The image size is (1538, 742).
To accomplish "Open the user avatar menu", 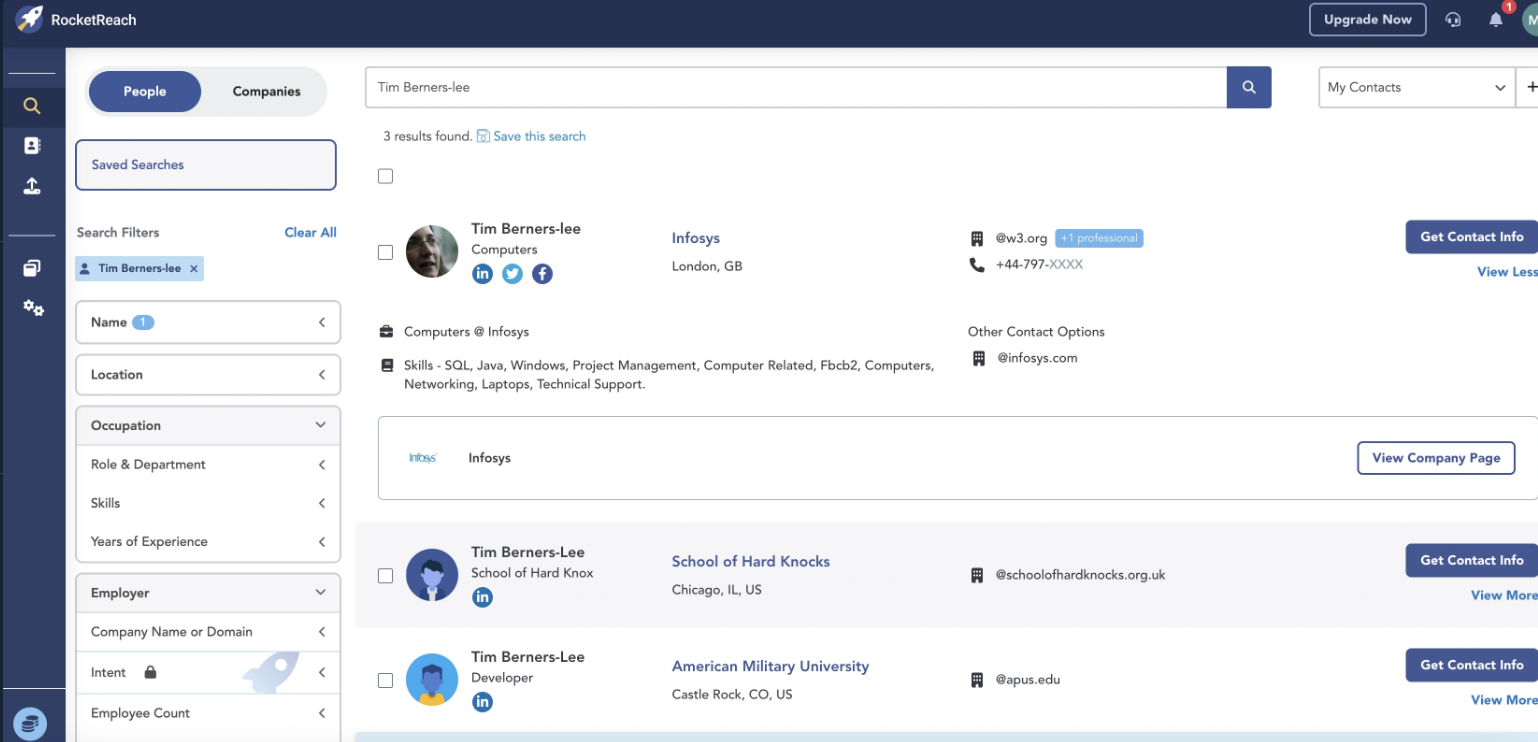I will [1530, 19].
